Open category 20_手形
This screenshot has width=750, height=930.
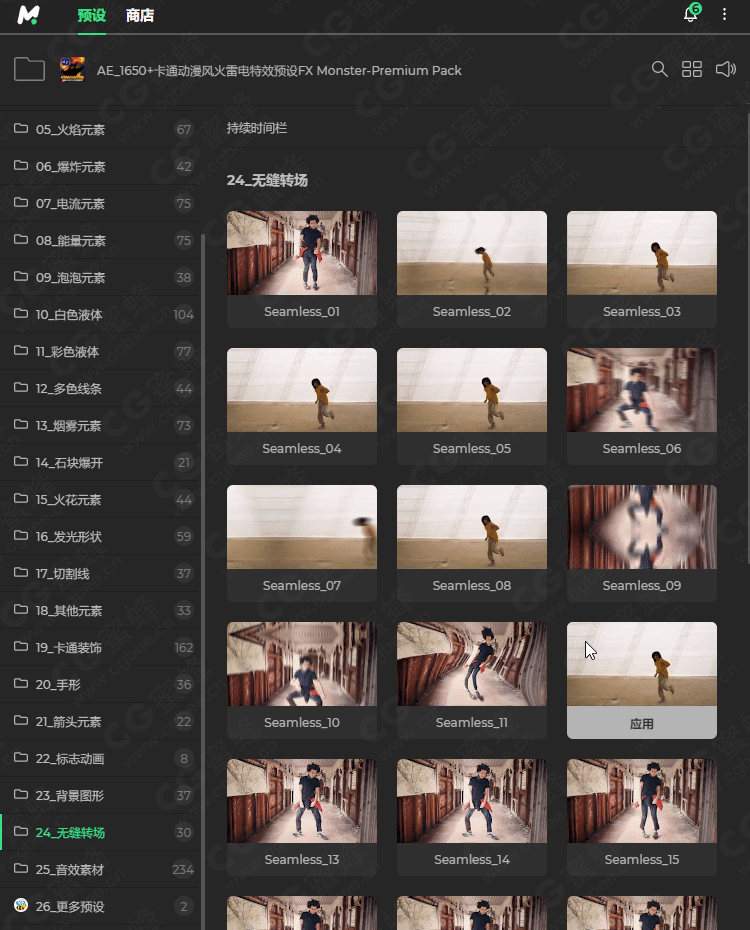coord(100,684)
